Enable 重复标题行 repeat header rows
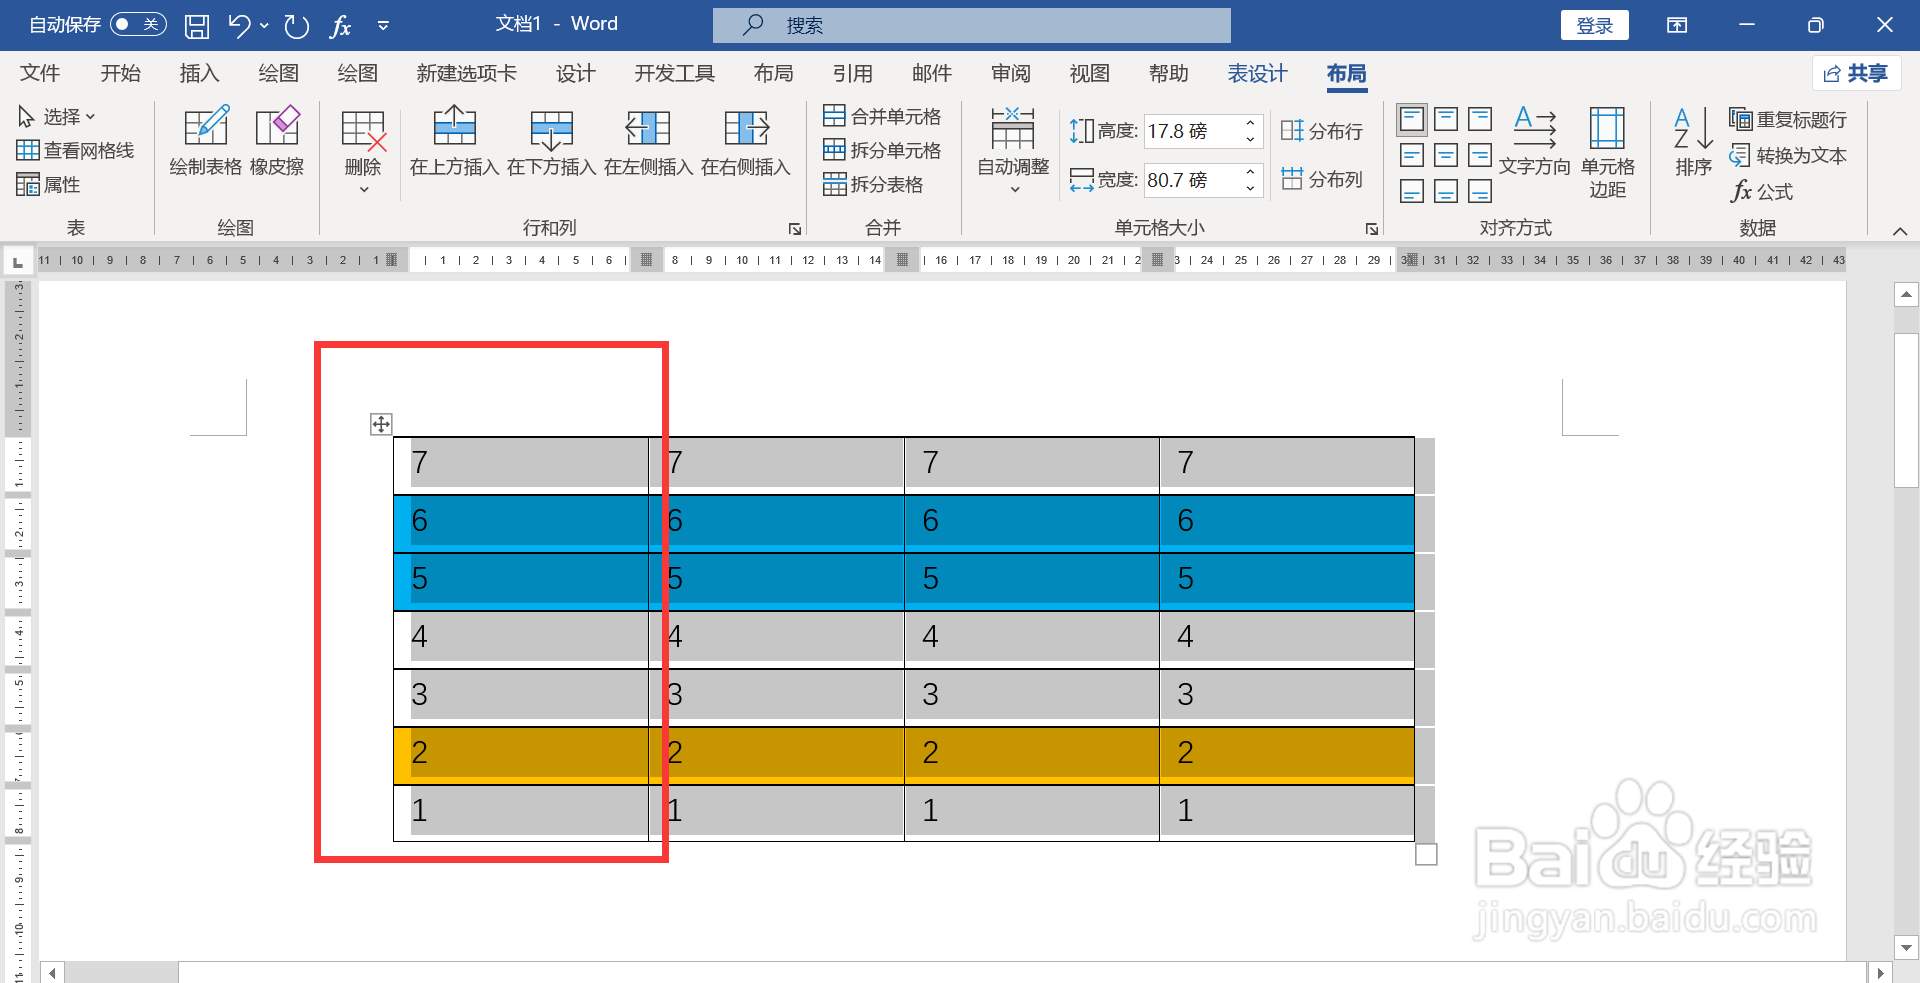1920x983 pixels. click(x=1789, y=119)
